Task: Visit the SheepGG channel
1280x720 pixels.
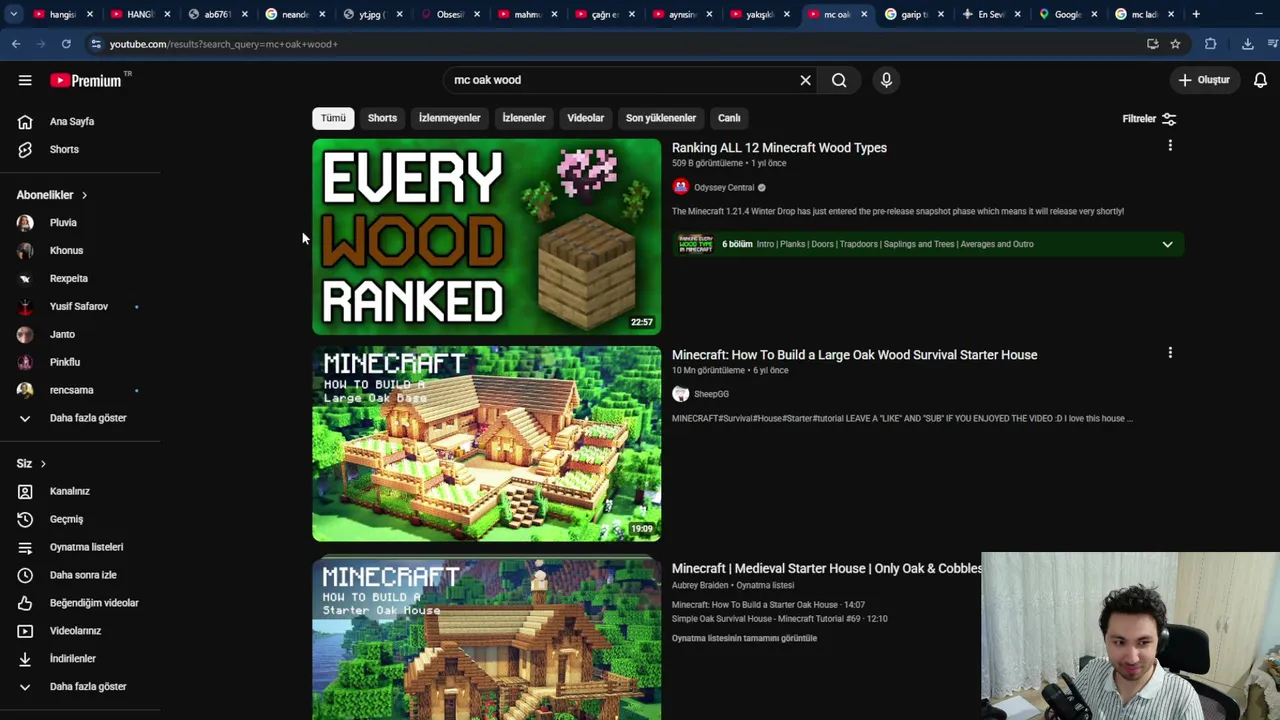Action: point(711,394)
